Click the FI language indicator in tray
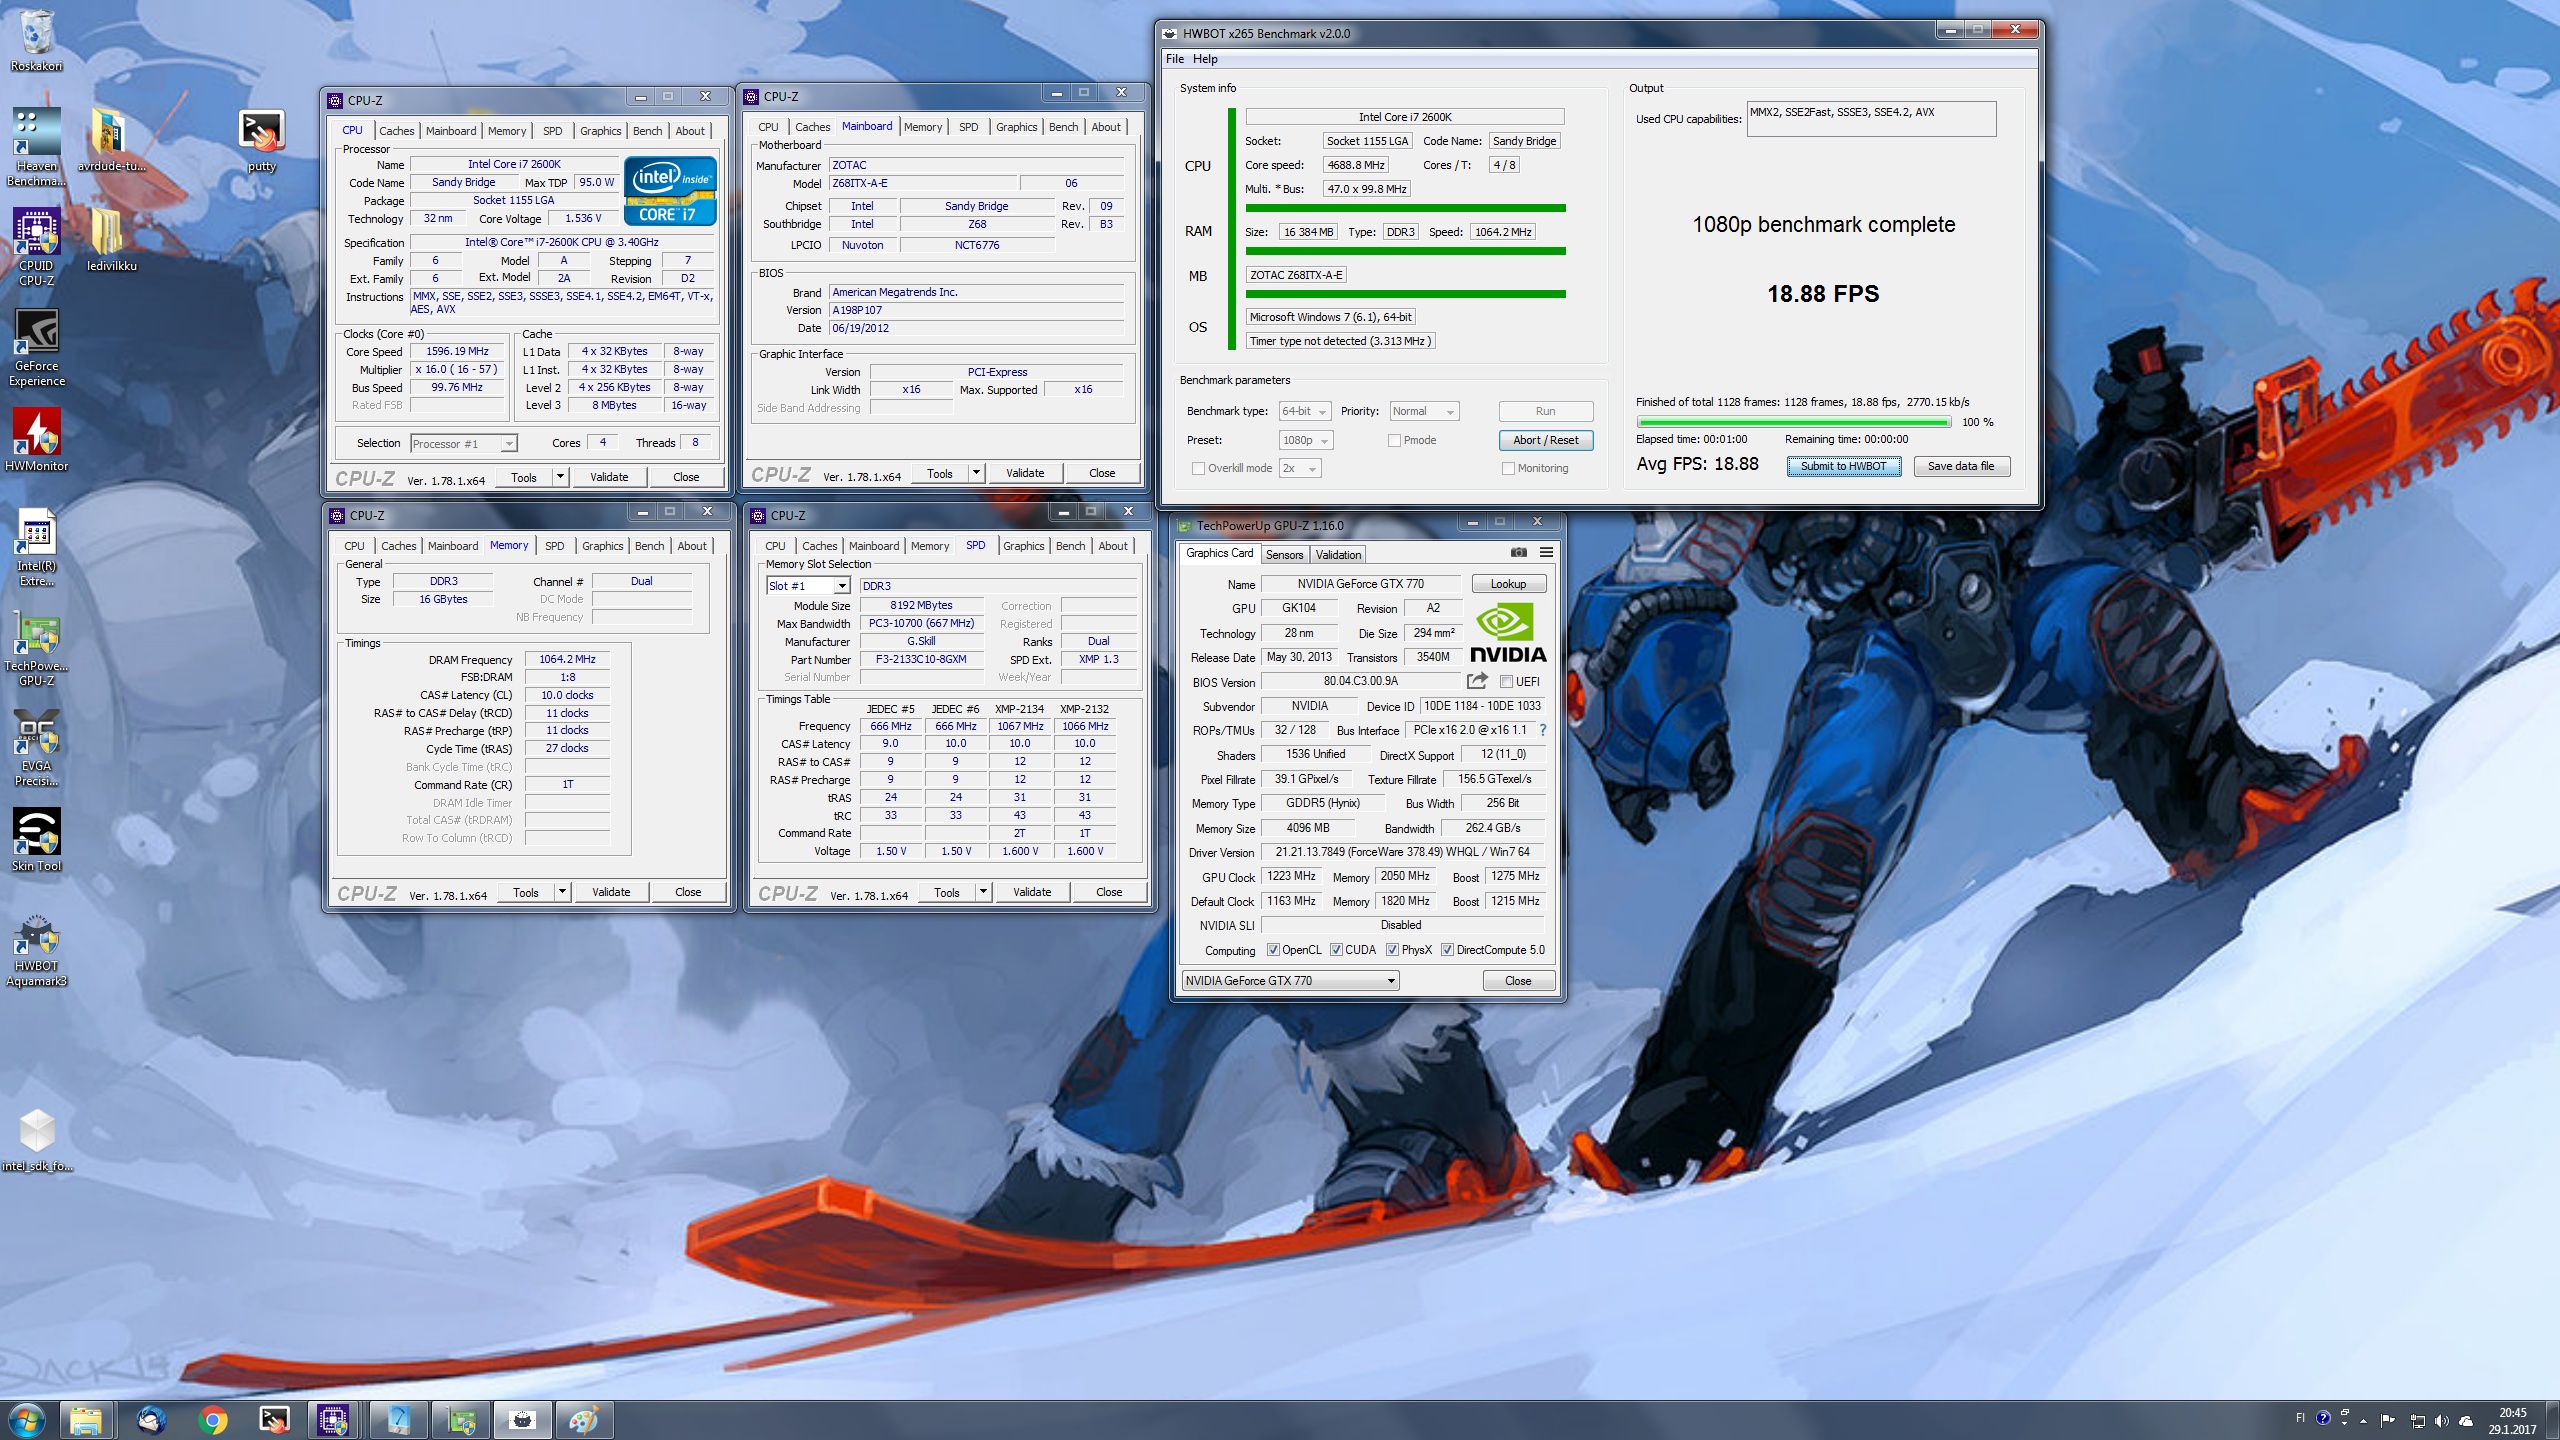This screenshot has height=1440, width=2560. (x=2299, y=1418)
